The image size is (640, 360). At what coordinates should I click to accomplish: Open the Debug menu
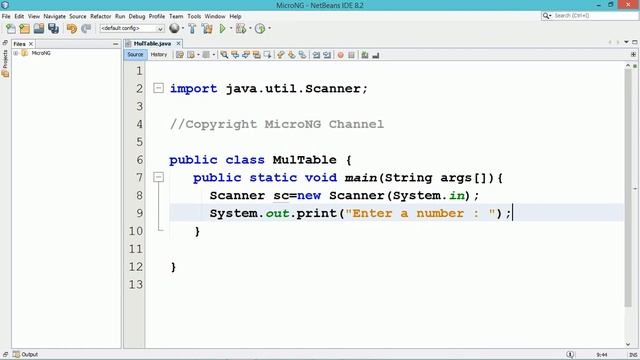click(x=137, y=16)
